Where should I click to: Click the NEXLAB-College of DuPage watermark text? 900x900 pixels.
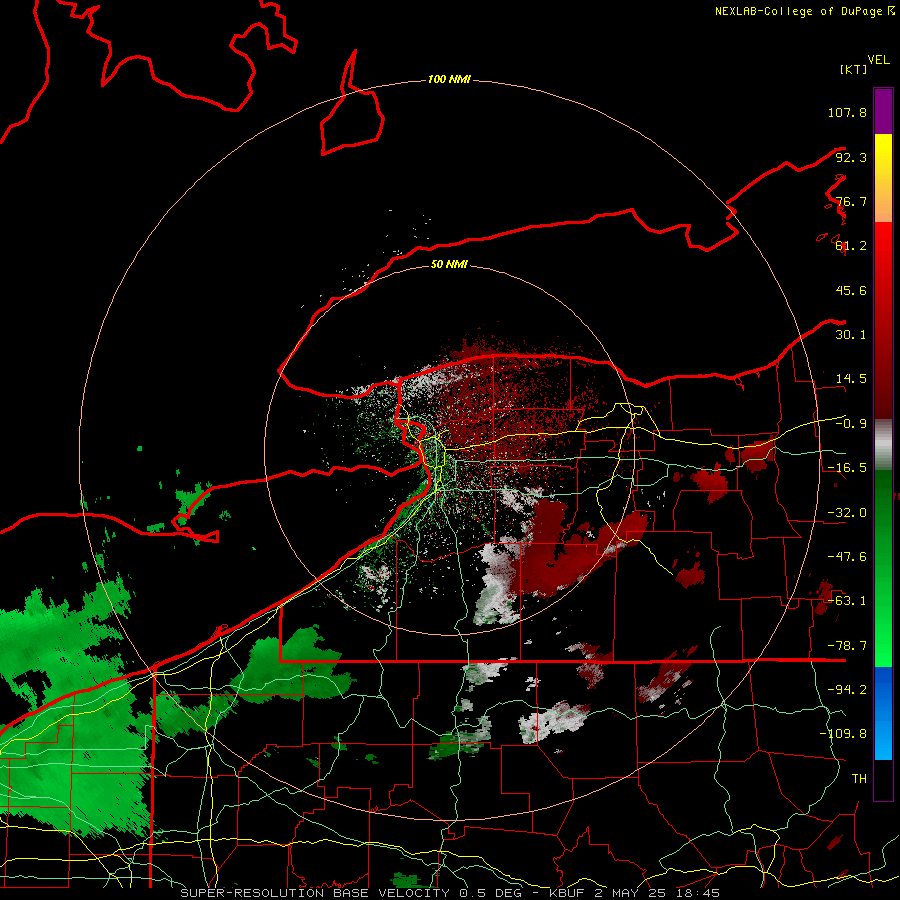(804, 11)
